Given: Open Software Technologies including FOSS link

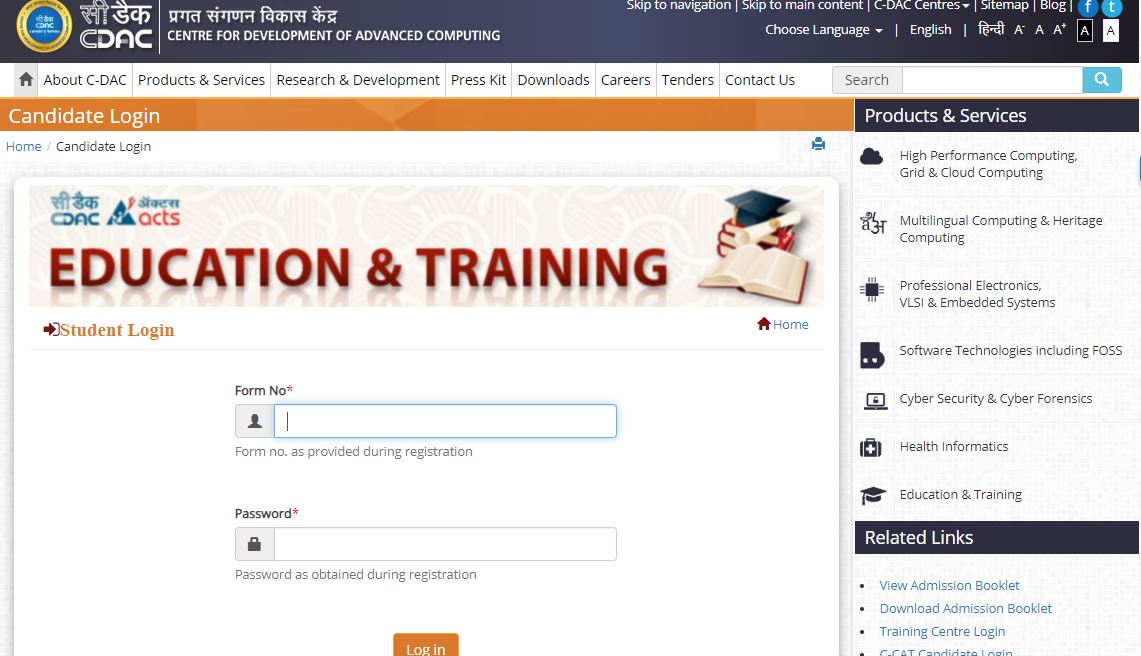Looking at the screenshot, I should coord(1011,350).
